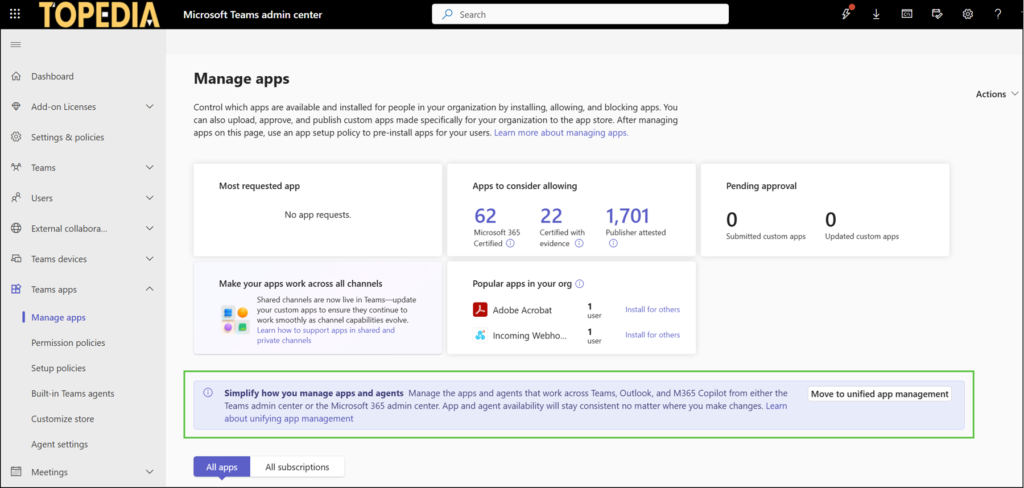The width and height of the screenshot is (1024, 488).
Task: Switch to the All subscriptions tab
Action: pos(297,467)
